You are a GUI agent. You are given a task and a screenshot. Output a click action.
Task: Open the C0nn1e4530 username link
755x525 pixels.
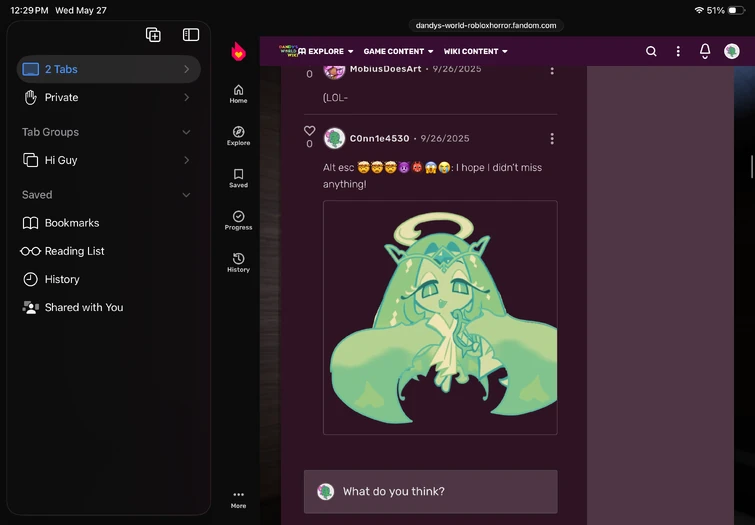coord(379,139)
